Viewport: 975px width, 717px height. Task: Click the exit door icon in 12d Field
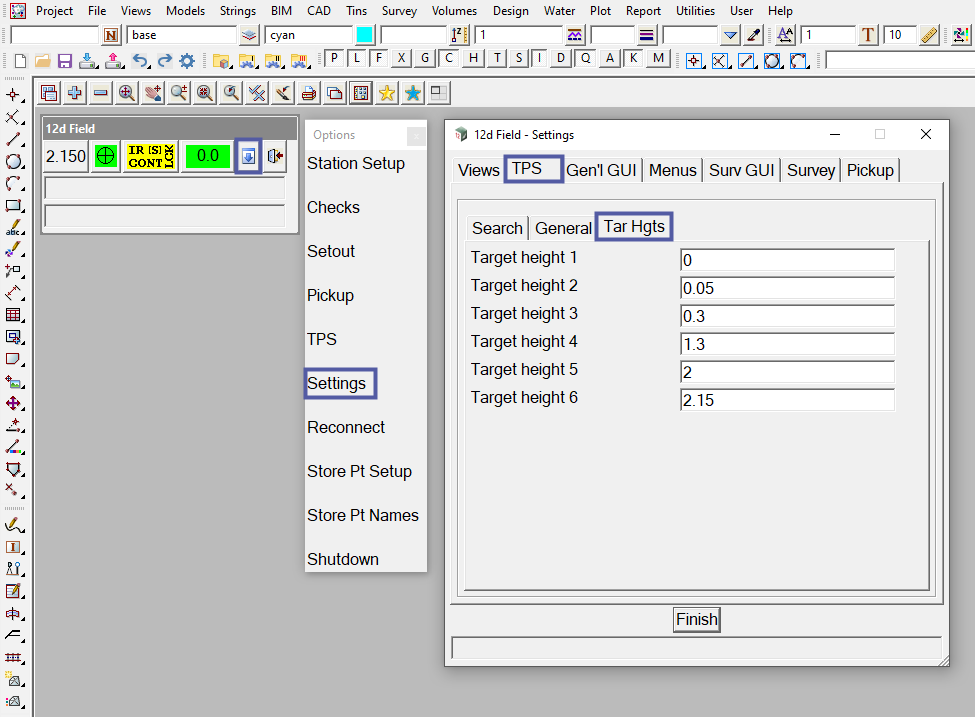[x=276, y=157]
